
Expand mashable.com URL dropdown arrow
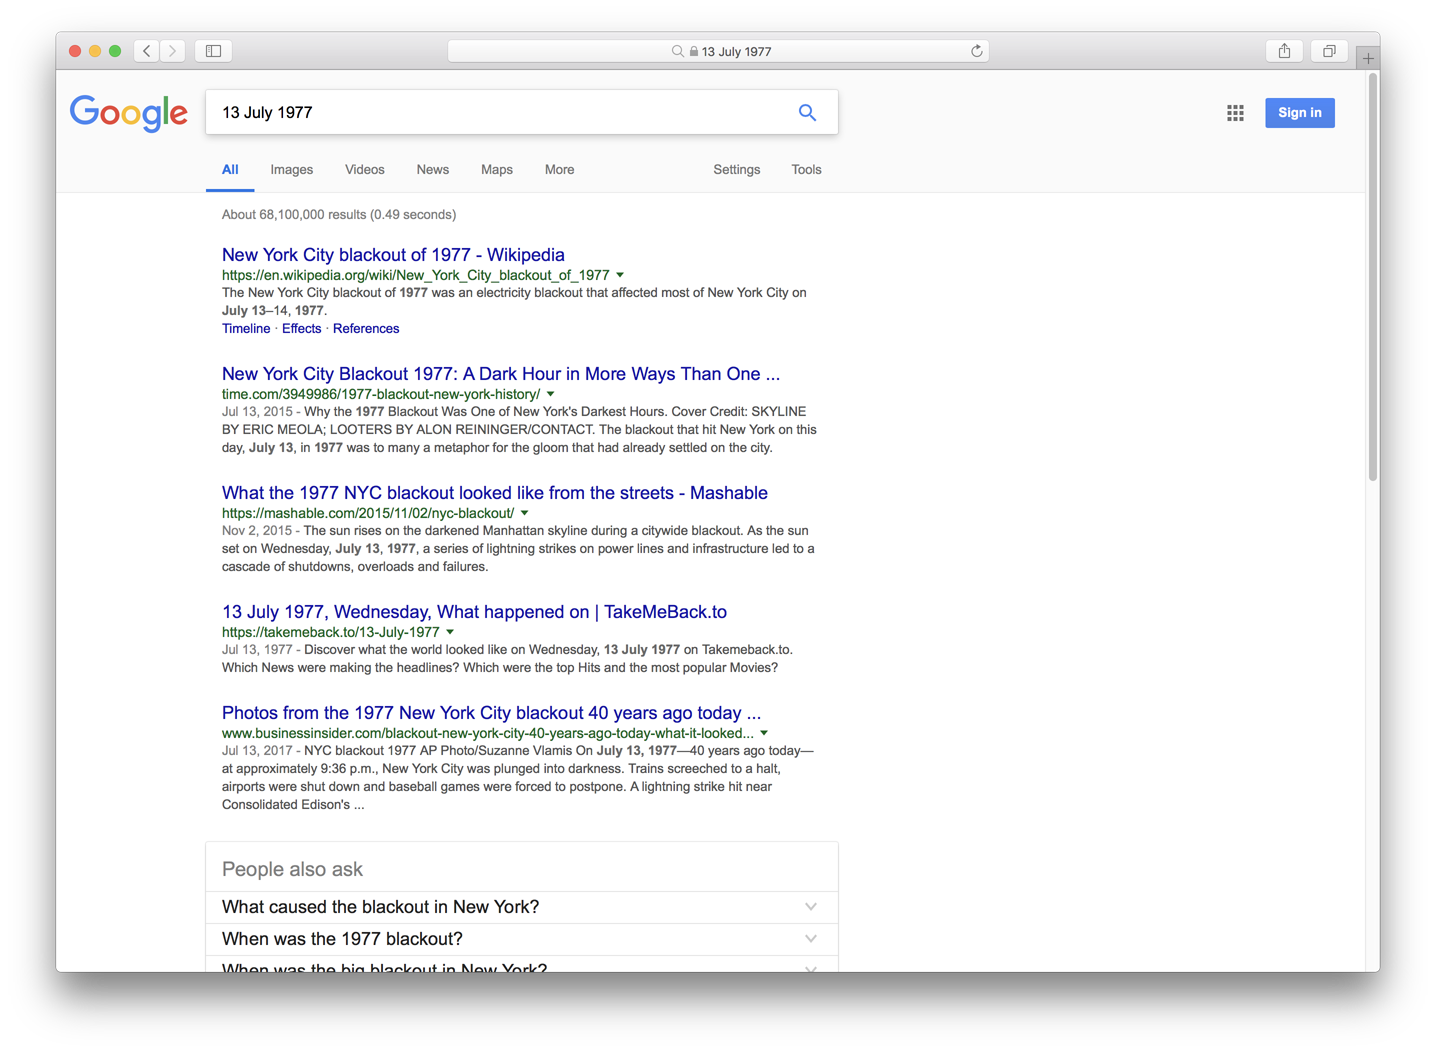[x=524, y=513]
